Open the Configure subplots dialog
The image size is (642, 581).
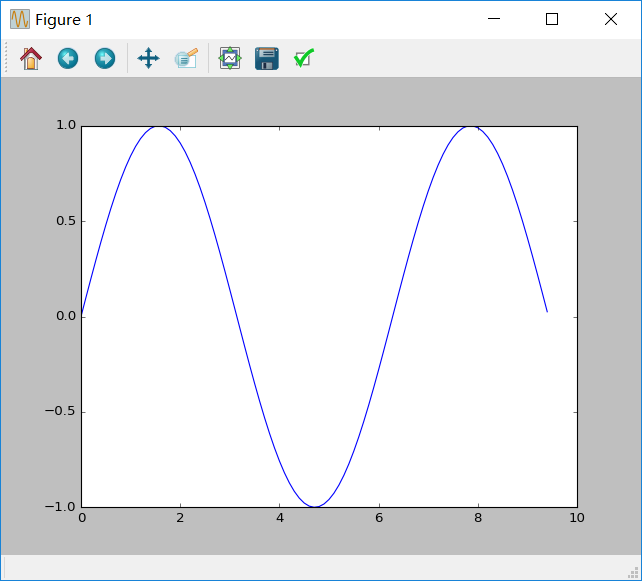pyautogui.click(x=230, y=59)
